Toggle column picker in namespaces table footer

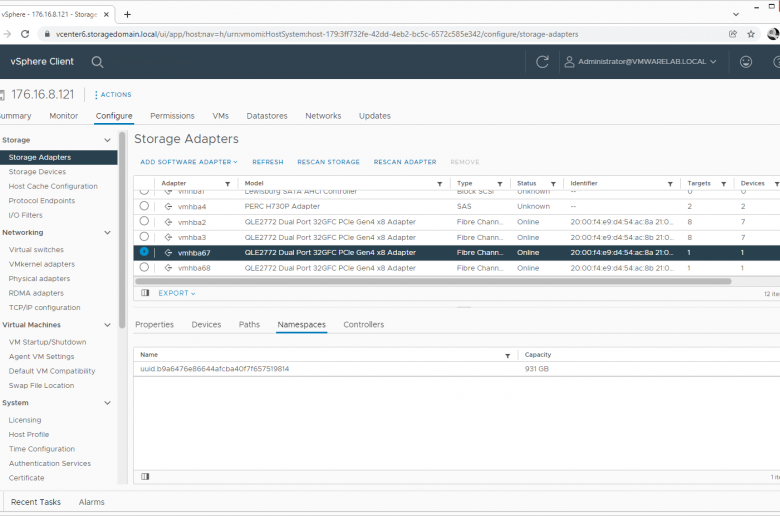[x=145, y=477]
